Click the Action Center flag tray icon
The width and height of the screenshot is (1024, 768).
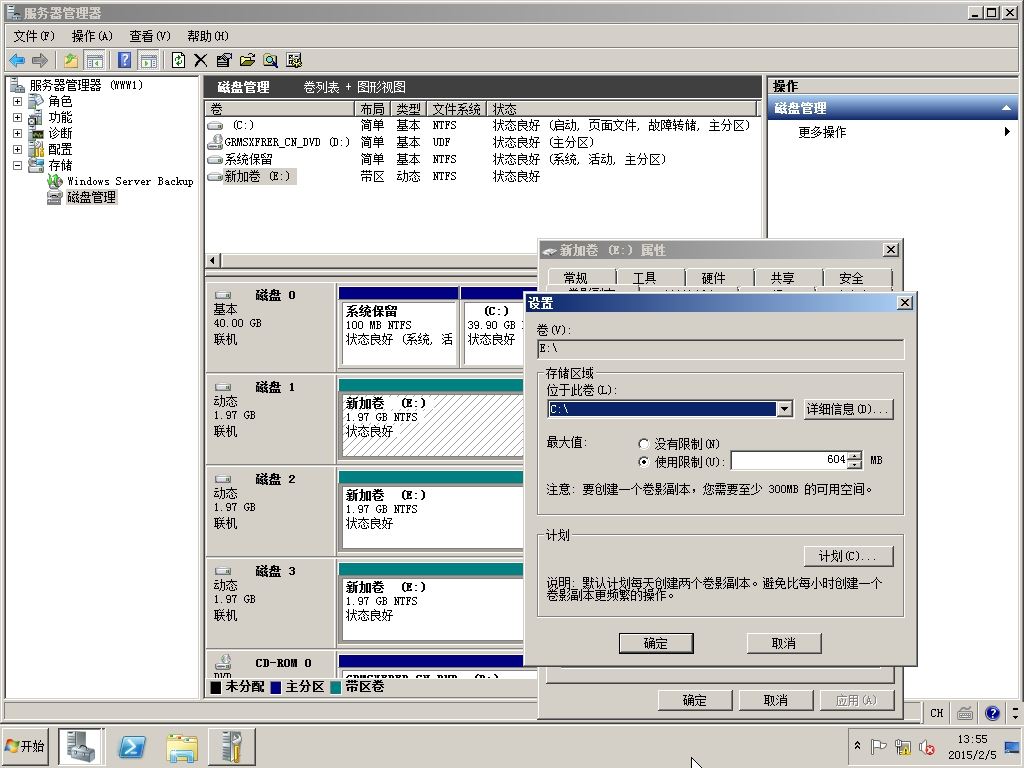tap(879, 746)
